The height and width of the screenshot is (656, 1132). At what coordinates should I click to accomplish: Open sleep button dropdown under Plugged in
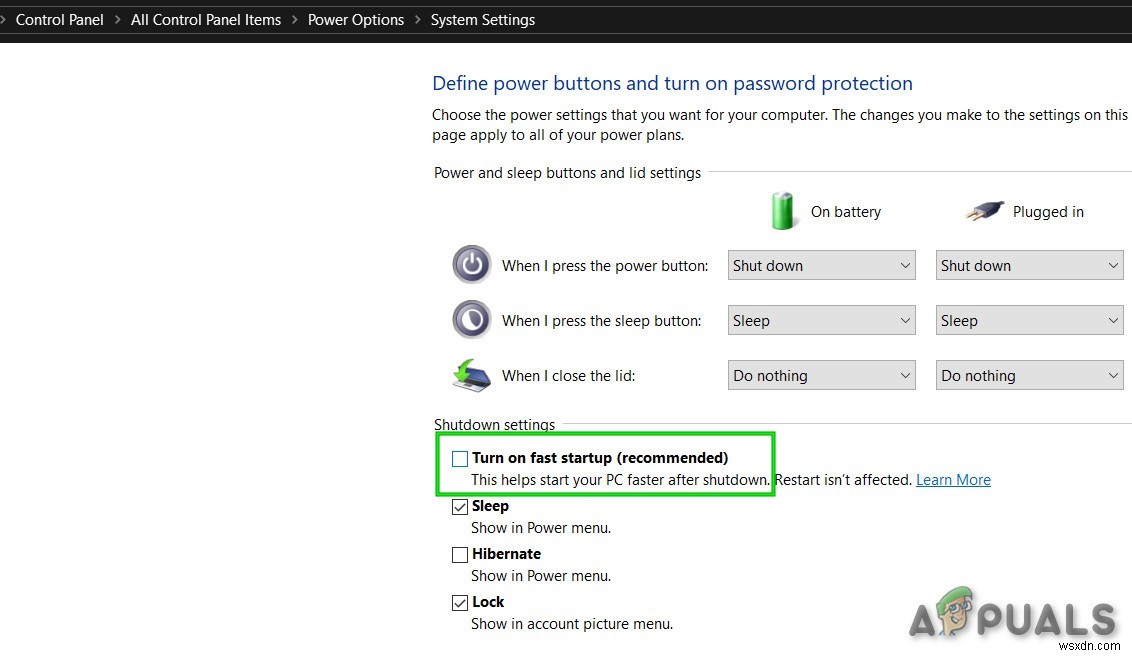pos(1029,320)
